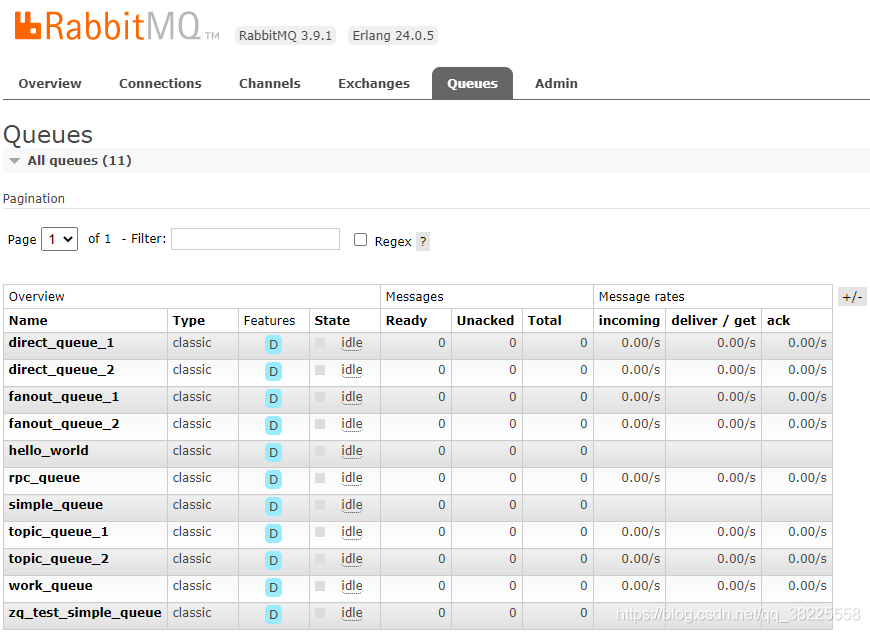This screenshot has width=870, height=633.
Task: Open the rpc_queue queue link
Action: (44, 478)
